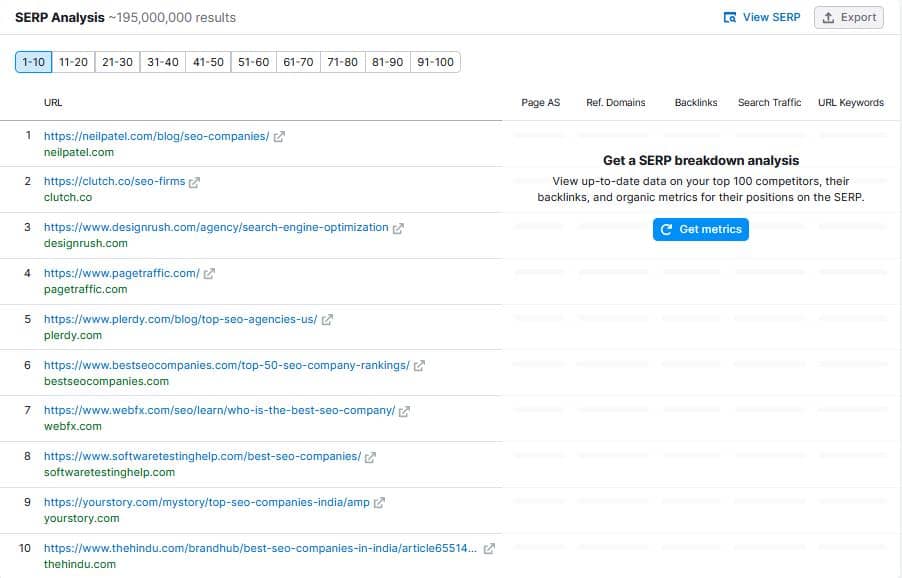The height and width of the screenshot is (578, 902).
Task: Open the clutch.co/seo-firms link
Action: tap(114, 181)
